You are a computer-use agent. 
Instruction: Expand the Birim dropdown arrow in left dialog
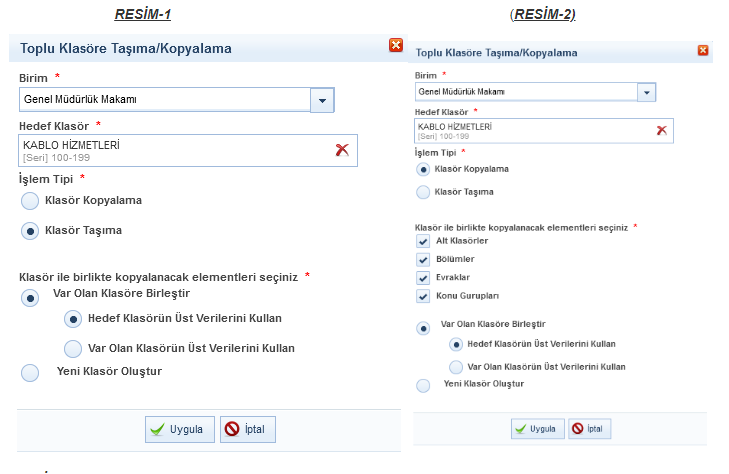click(x=322, y=100)
